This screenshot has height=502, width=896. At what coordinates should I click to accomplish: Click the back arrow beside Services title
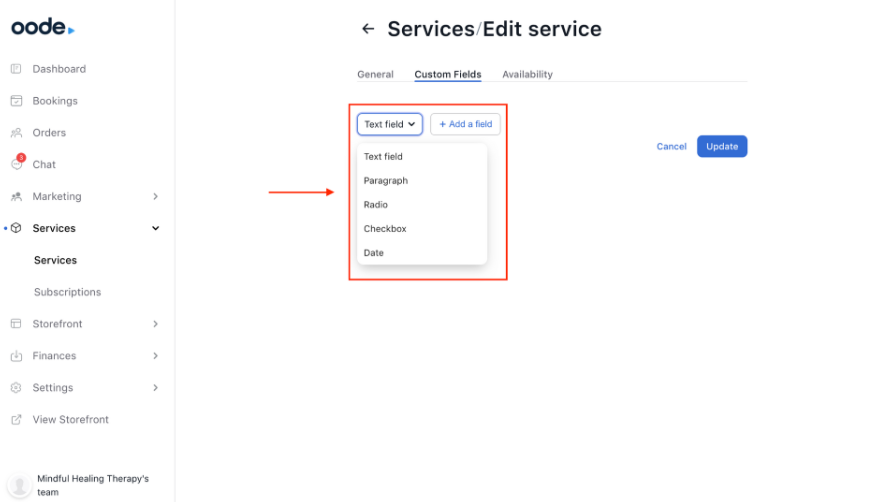point(368,29)
